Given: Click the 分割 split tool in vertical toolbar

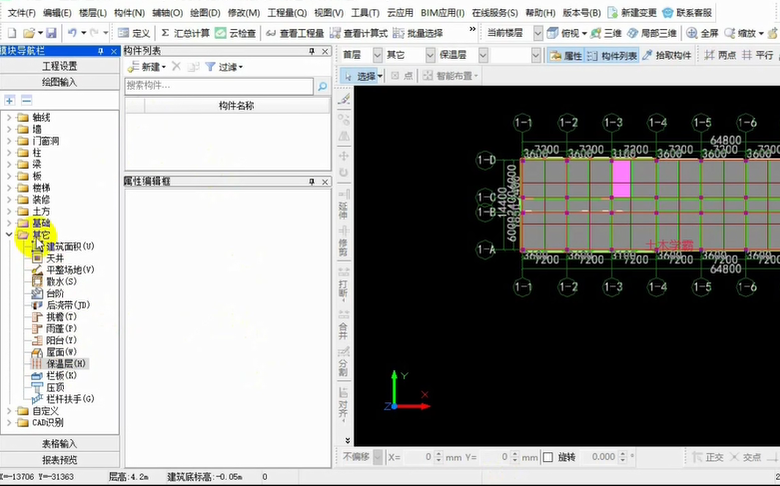Looking at the screenshot, I should [344, 362].
